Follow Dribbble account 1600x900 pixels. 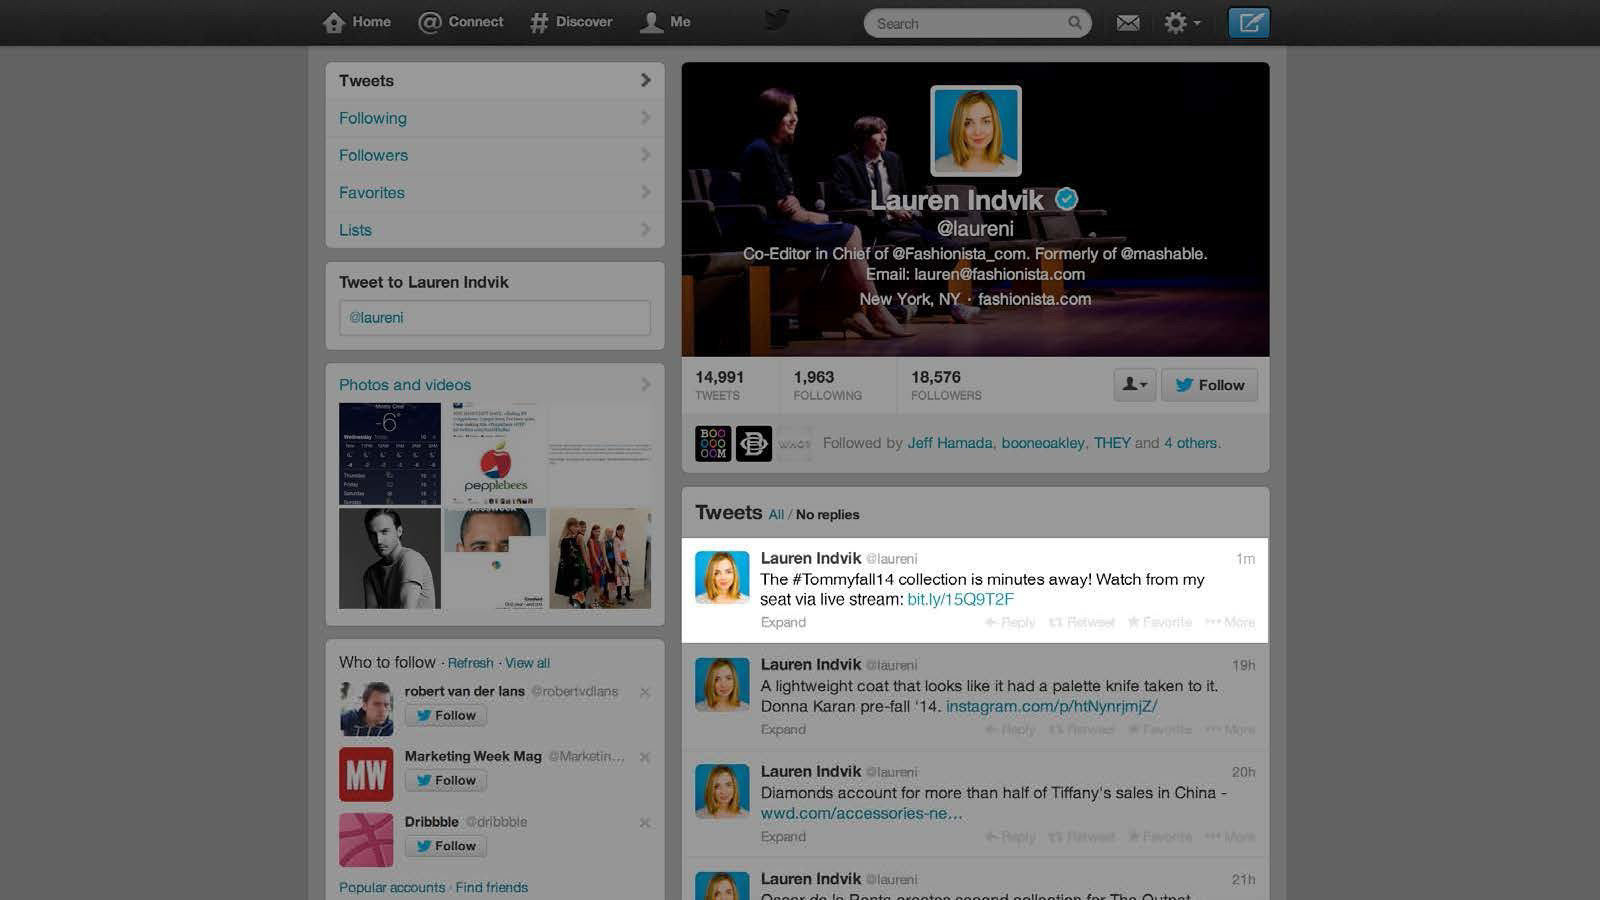[446, 846]
